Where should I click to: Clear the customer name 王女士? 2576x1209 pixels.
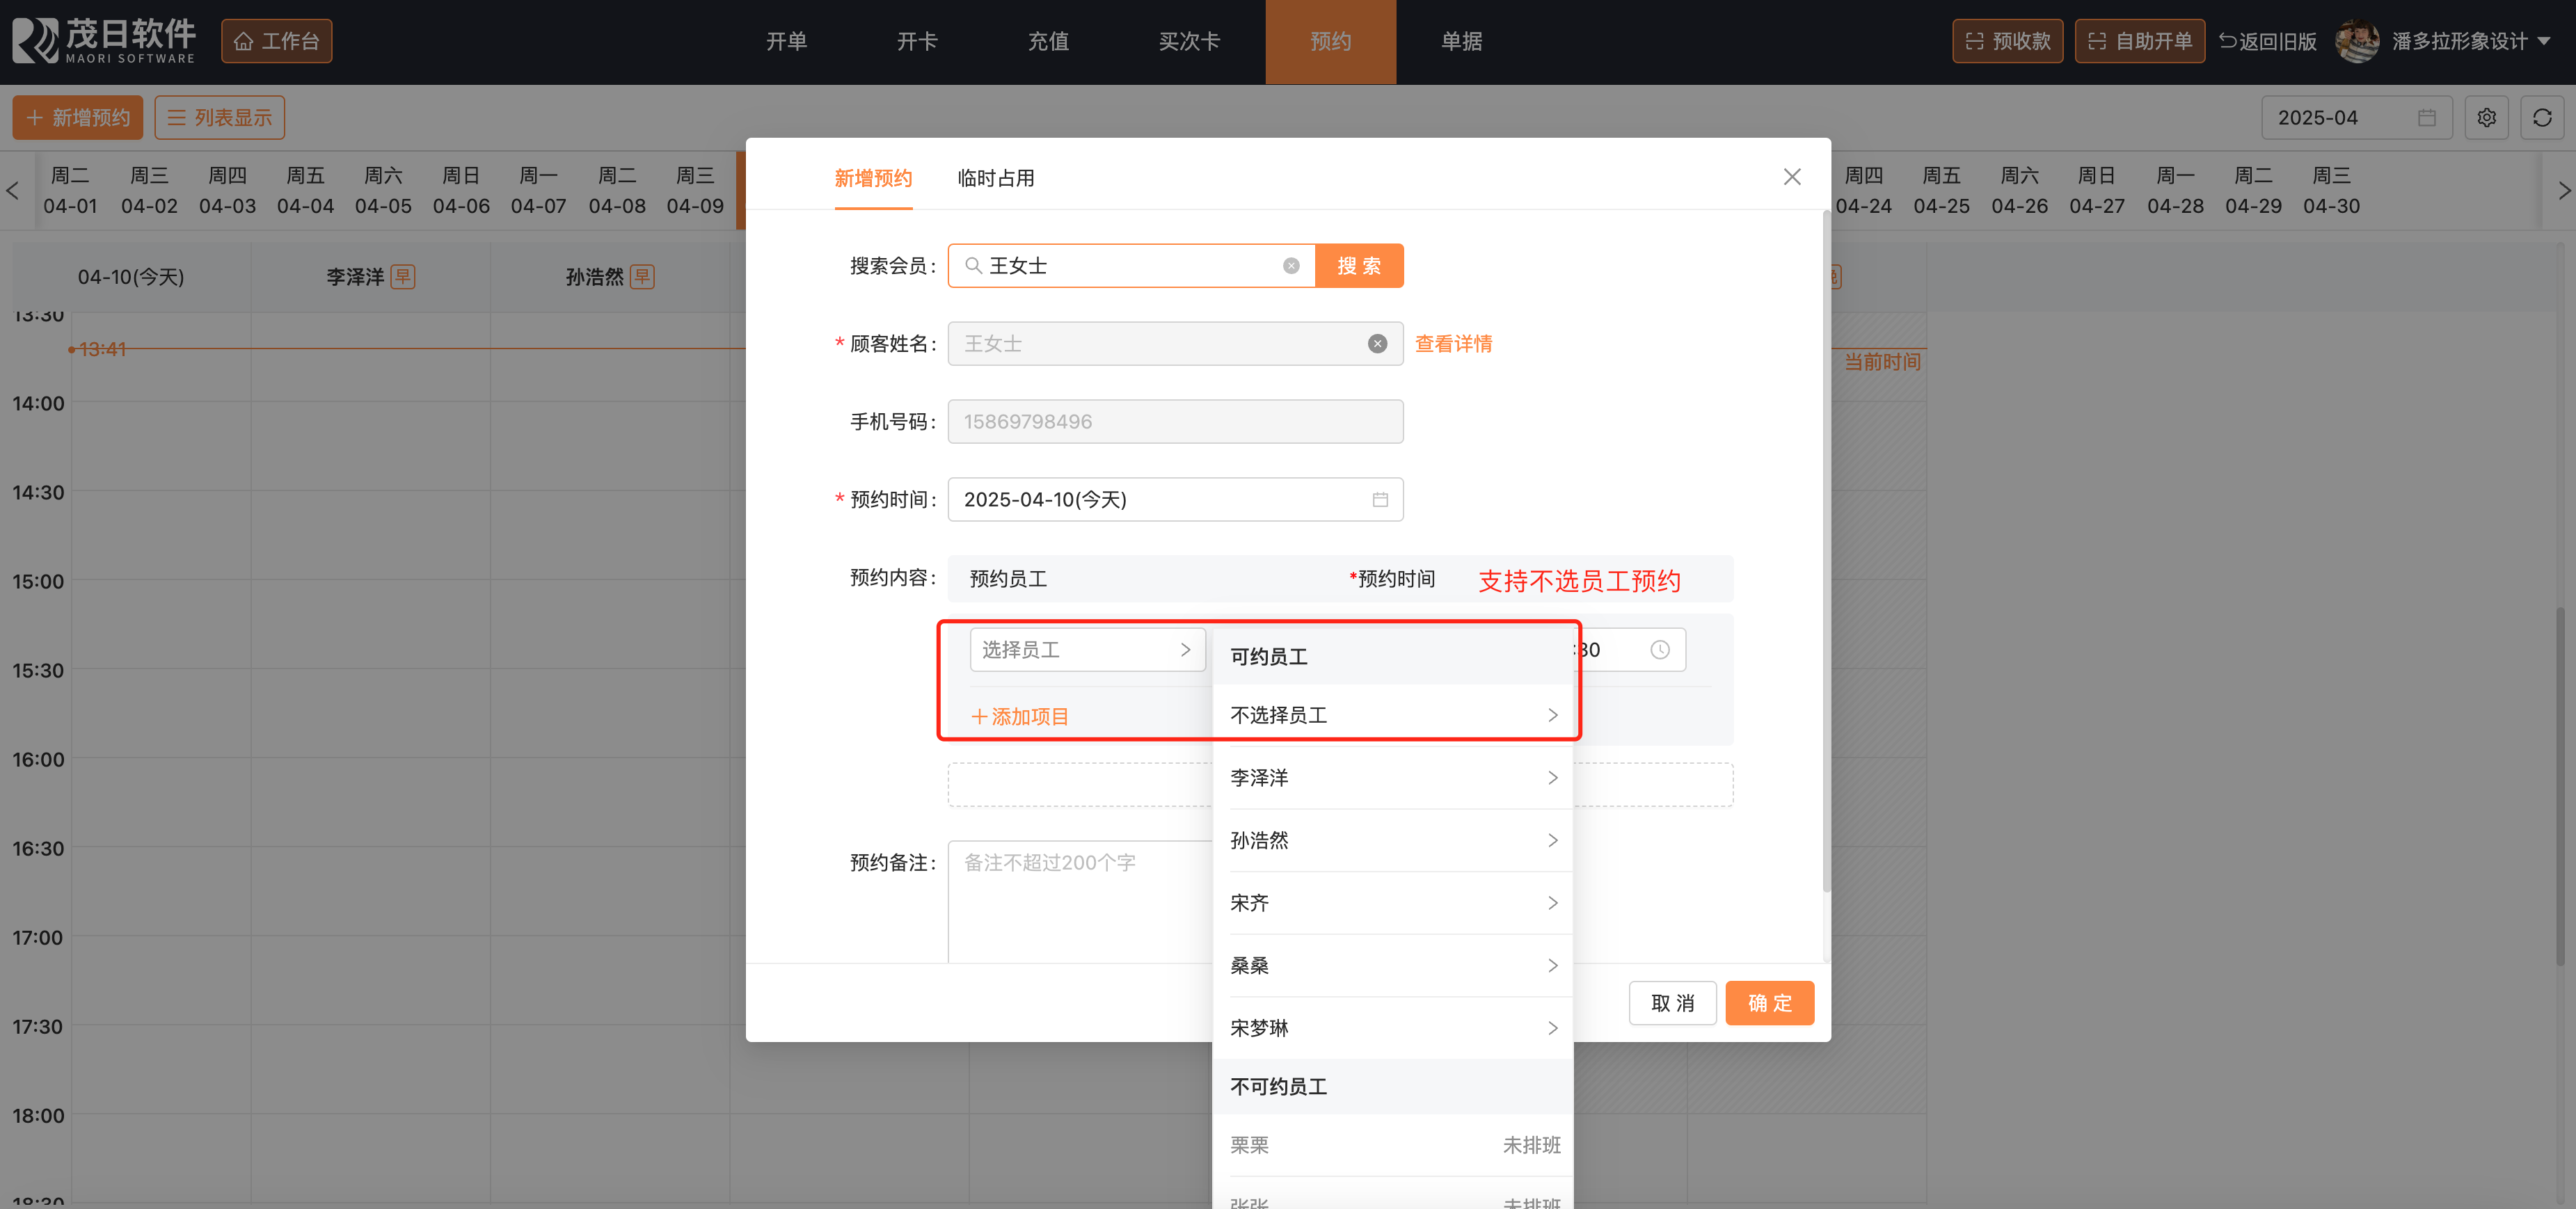click(x=1377, y=344)
